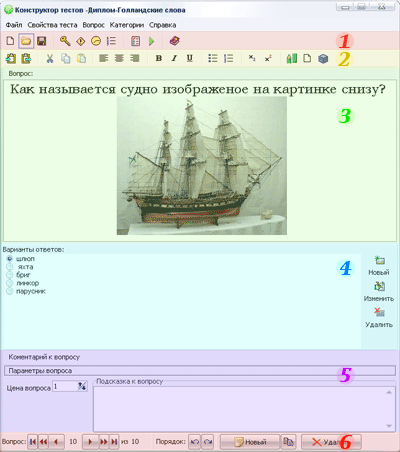Open the Справка menu
This screenshot has width=400, height=452.
pos(163,25)
